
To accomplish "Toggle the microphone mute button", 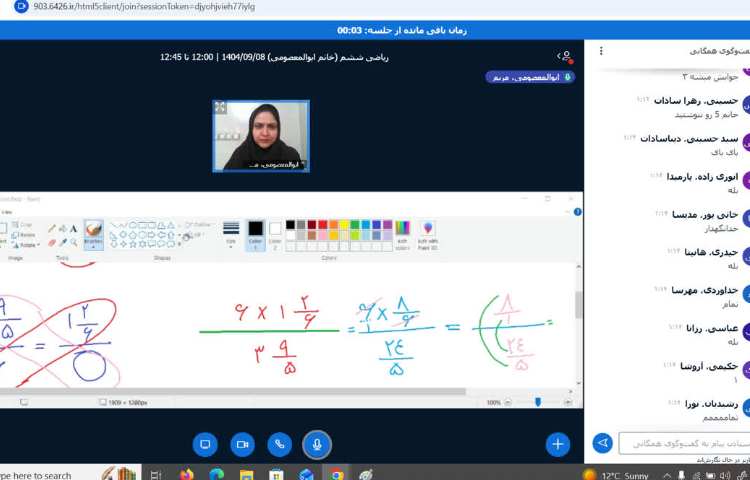I will tap(317, 444).
